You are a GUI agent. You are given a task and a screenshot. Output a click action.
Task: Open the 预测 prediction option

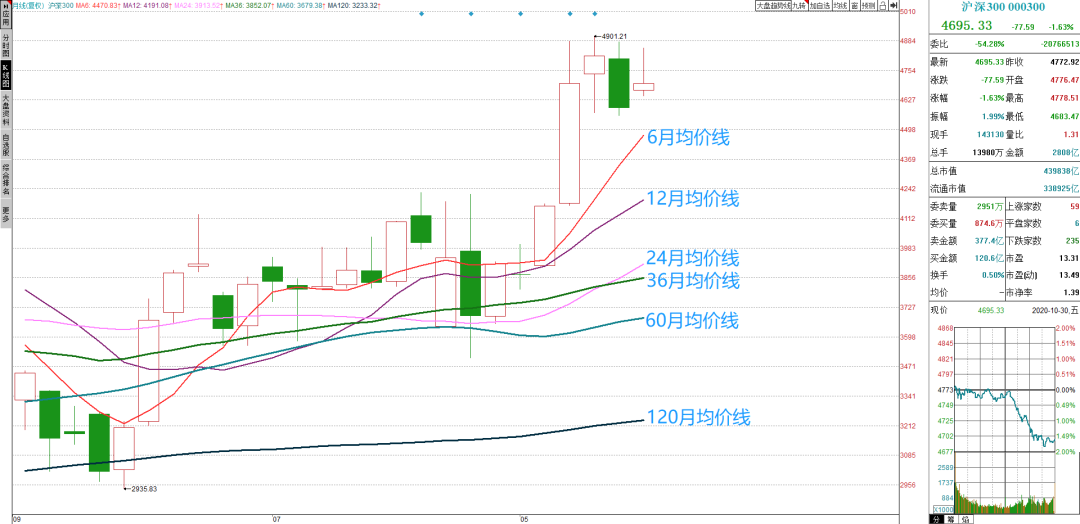coord(869,6)
